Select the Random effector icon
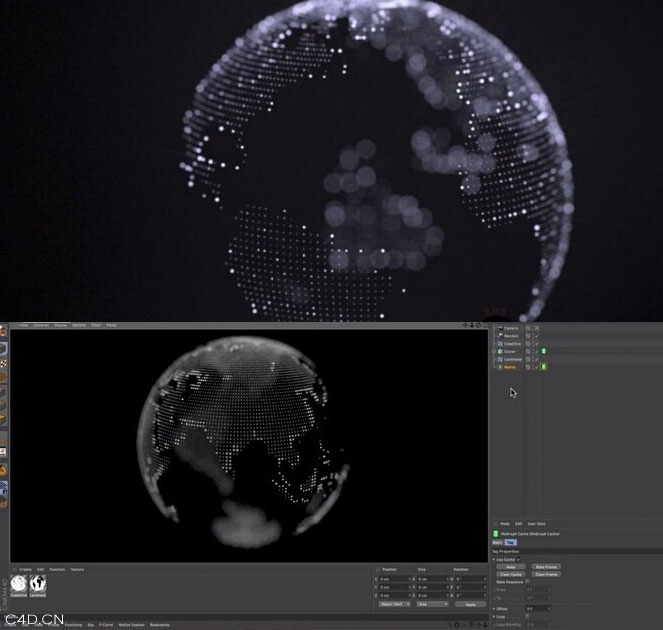This screenshot has width=663, height=630. 500,336
